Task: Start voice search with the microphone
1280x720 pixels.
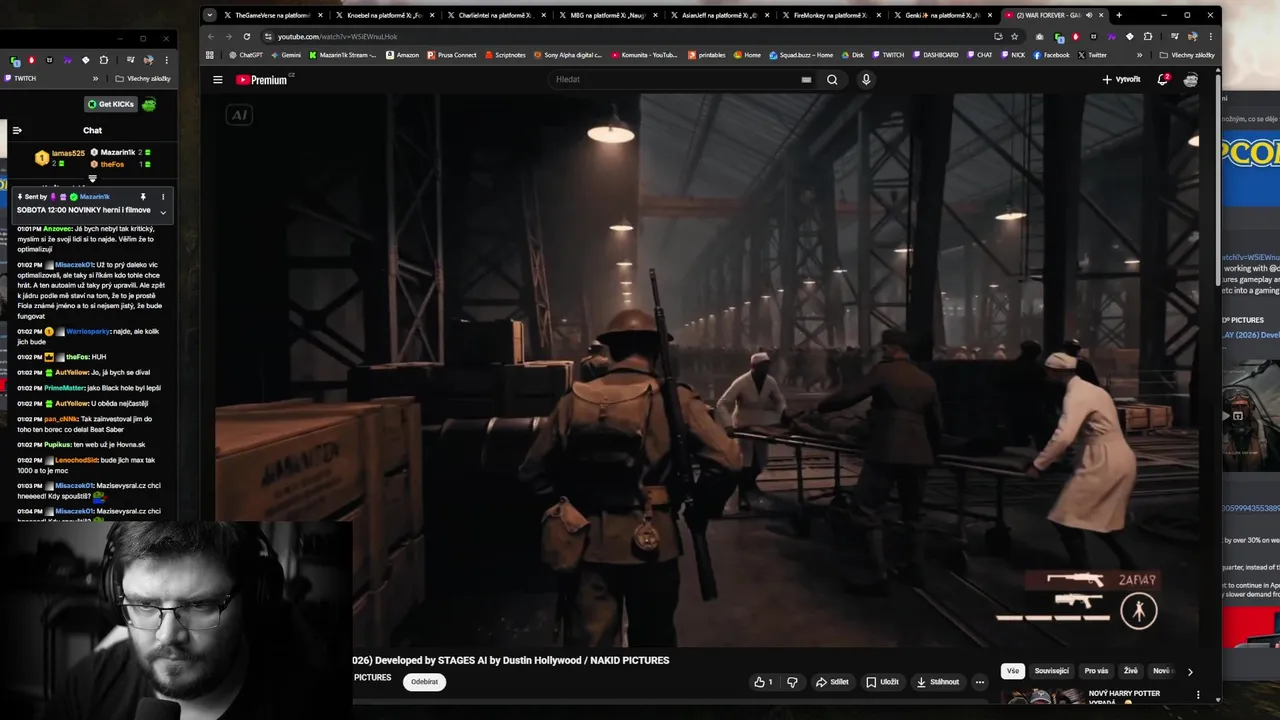Action: [866, 79]
